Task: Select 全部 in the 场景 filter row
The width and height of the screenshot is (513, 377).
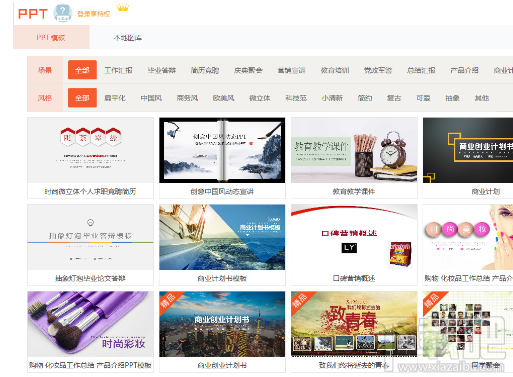Action: pyautogui.click(x=82, y=70)
